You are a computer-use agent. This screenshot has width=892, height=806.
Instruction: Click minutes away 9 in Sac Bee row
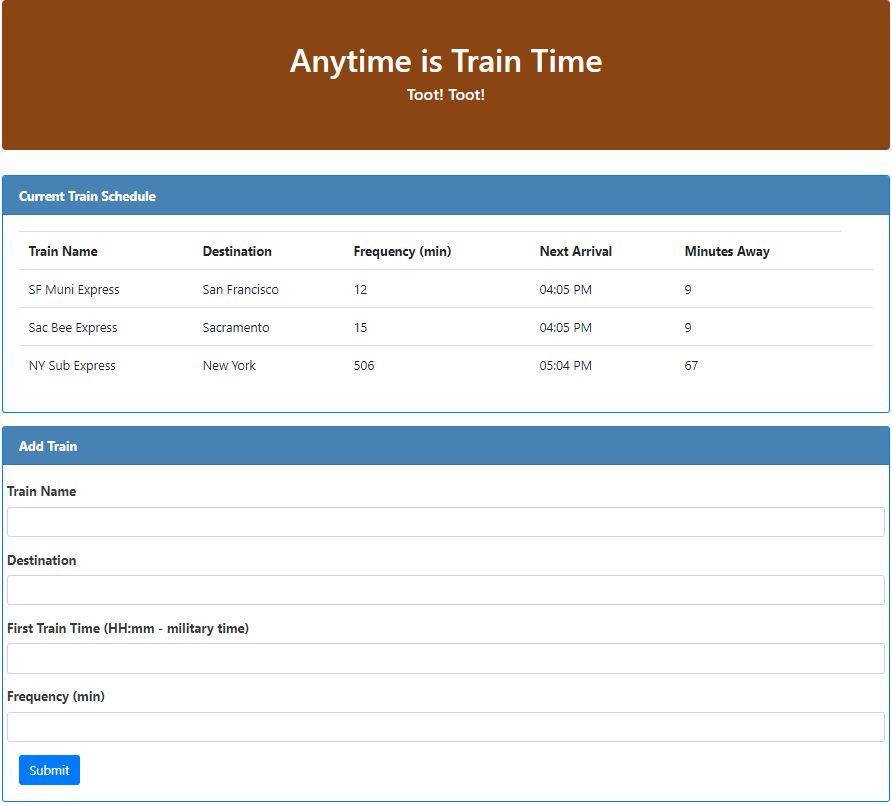688,327
